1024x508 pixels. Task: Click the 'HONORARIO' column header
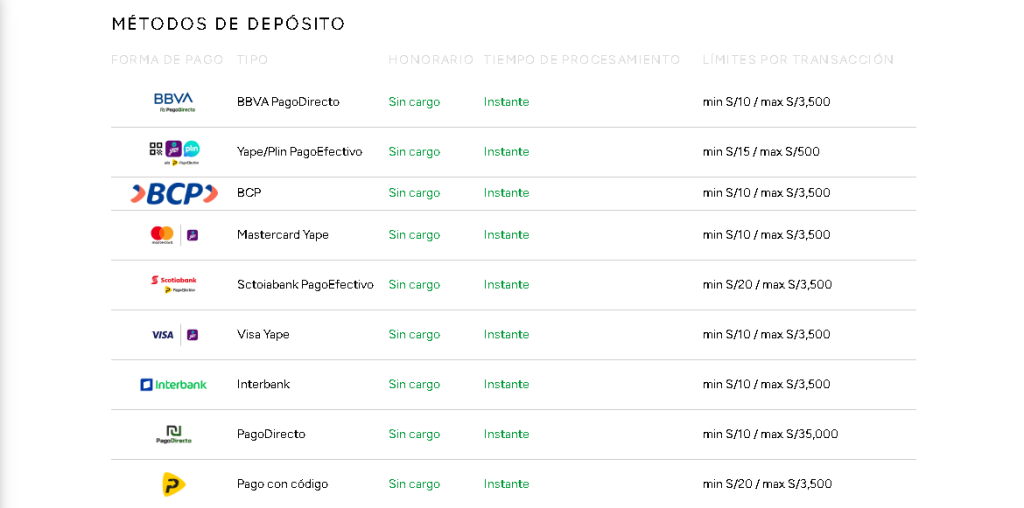click(431, 59)
